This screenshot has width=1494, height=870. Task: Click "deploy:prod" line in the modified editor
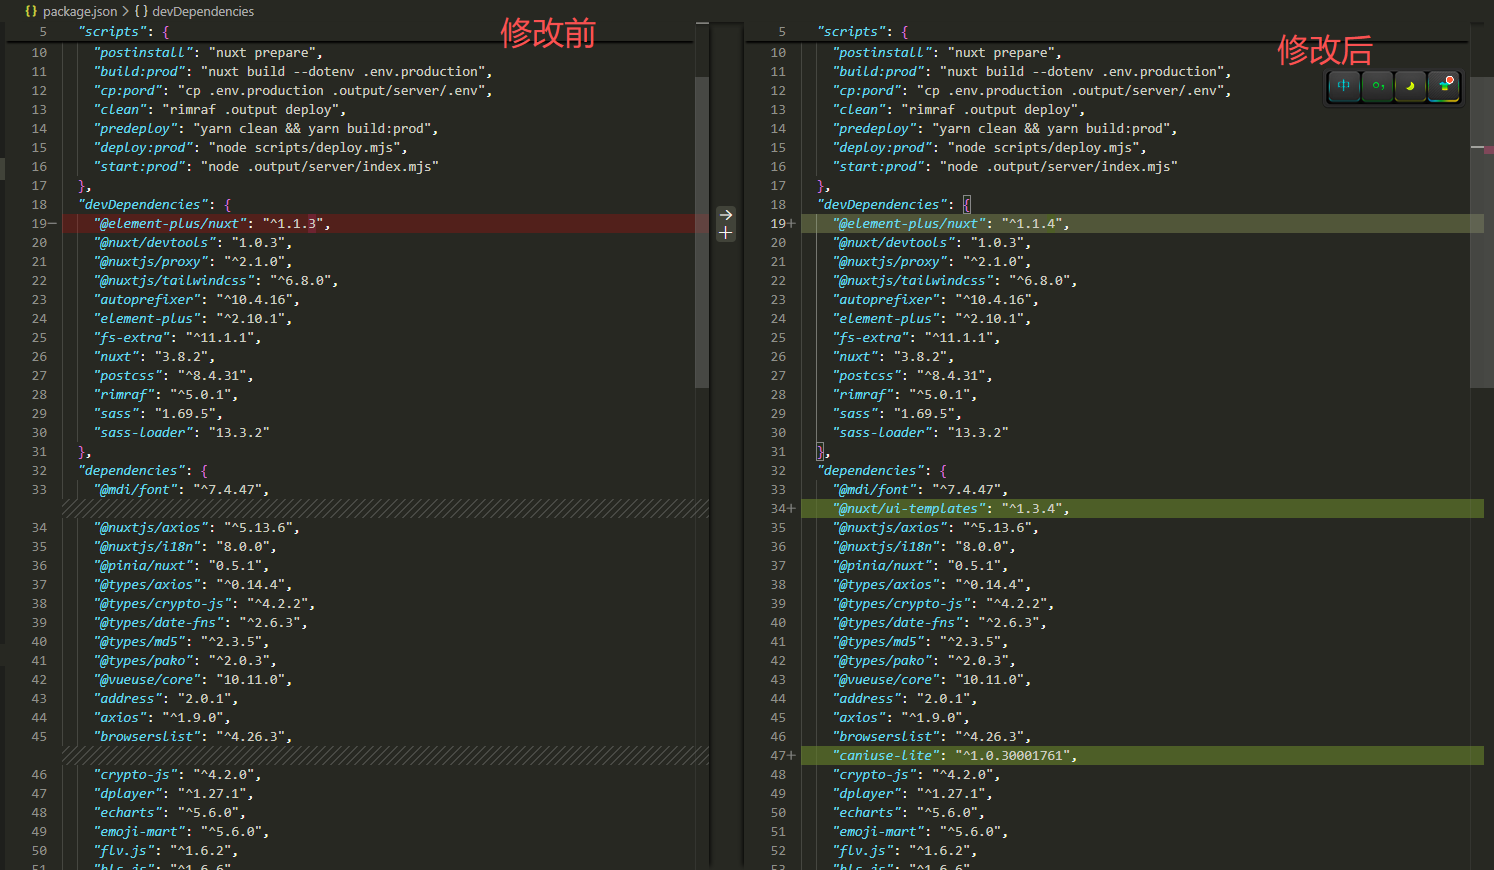pos(990,148)
